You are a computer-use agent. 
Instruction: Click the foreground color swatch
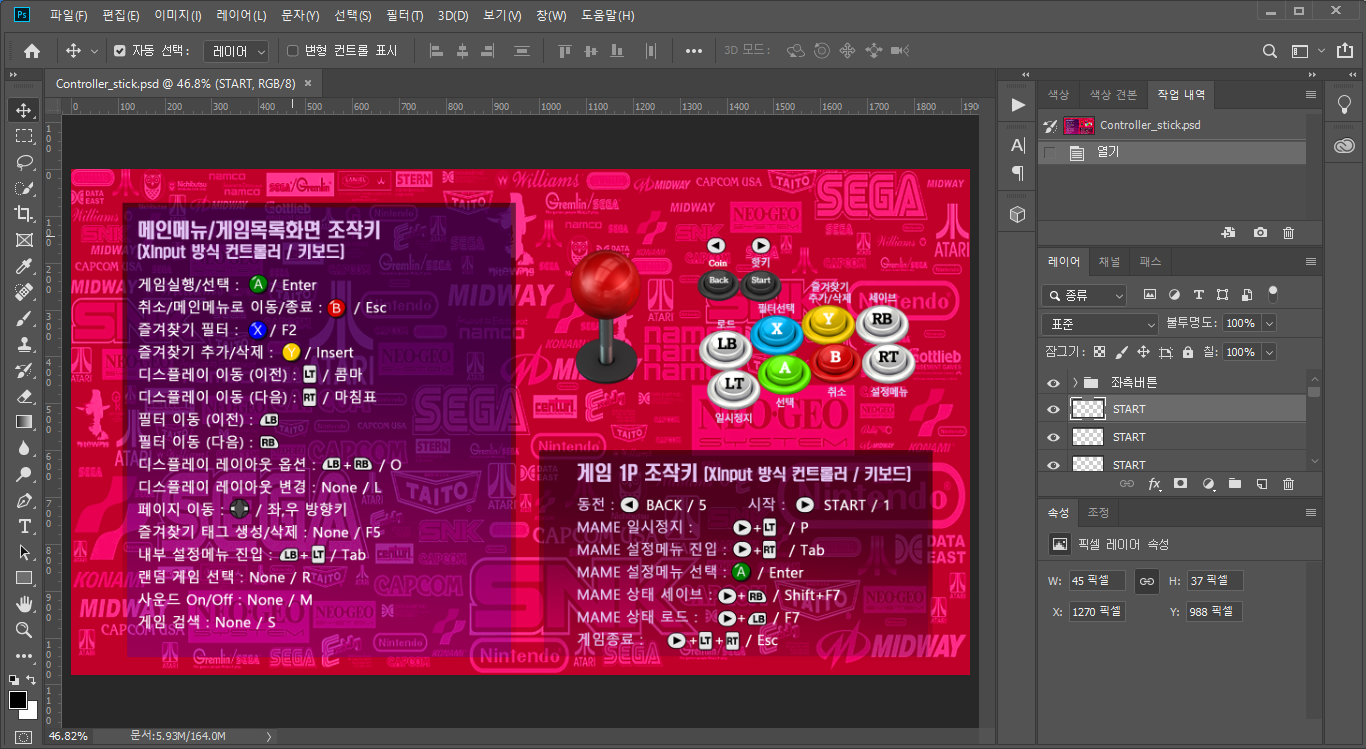coord(18,699)
